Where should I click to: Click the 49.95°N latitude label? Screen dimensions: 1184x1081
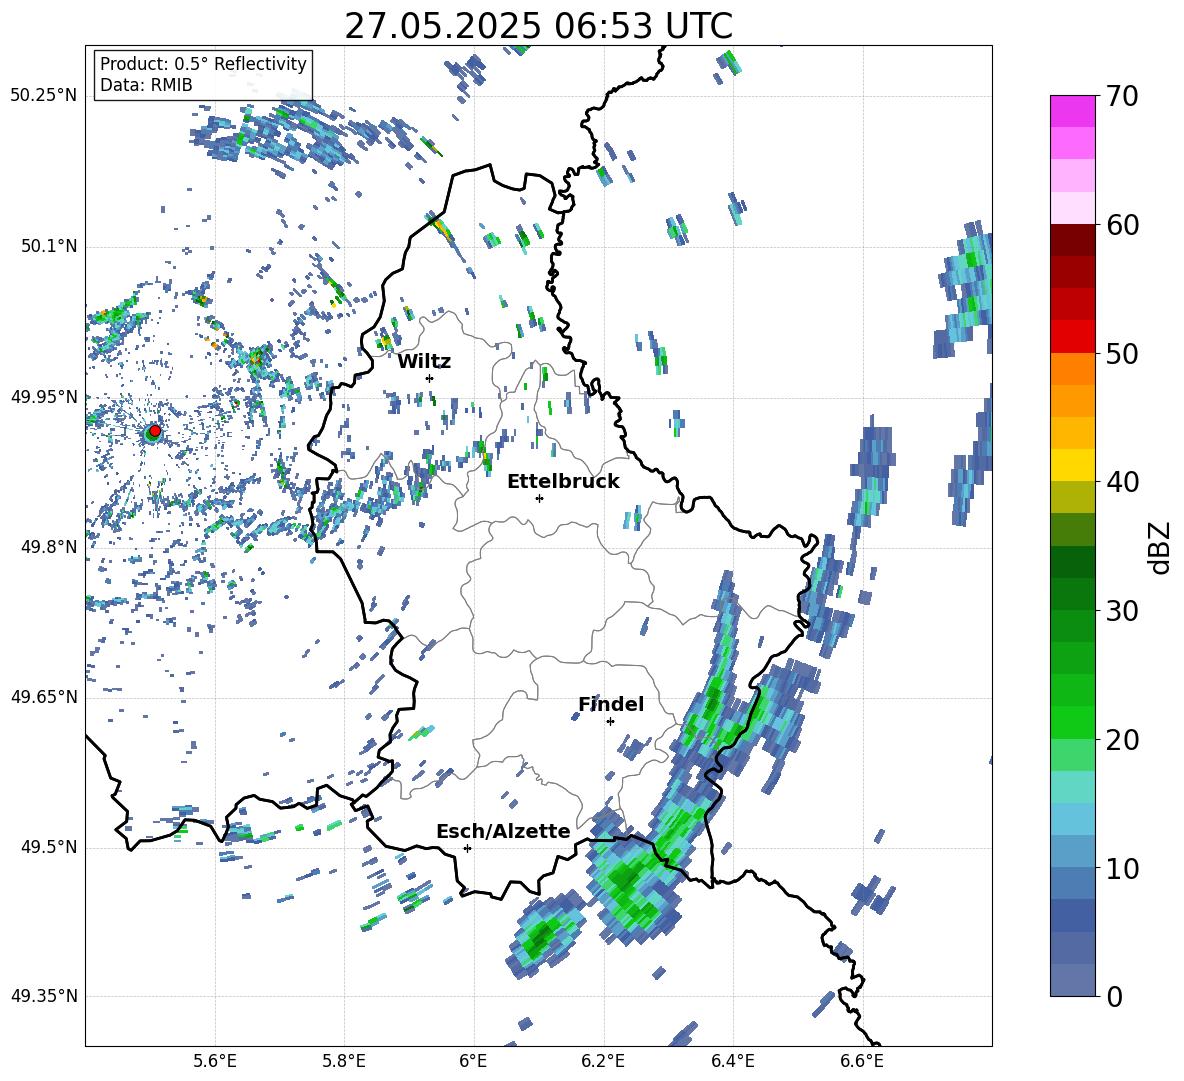tap(44, 396)
